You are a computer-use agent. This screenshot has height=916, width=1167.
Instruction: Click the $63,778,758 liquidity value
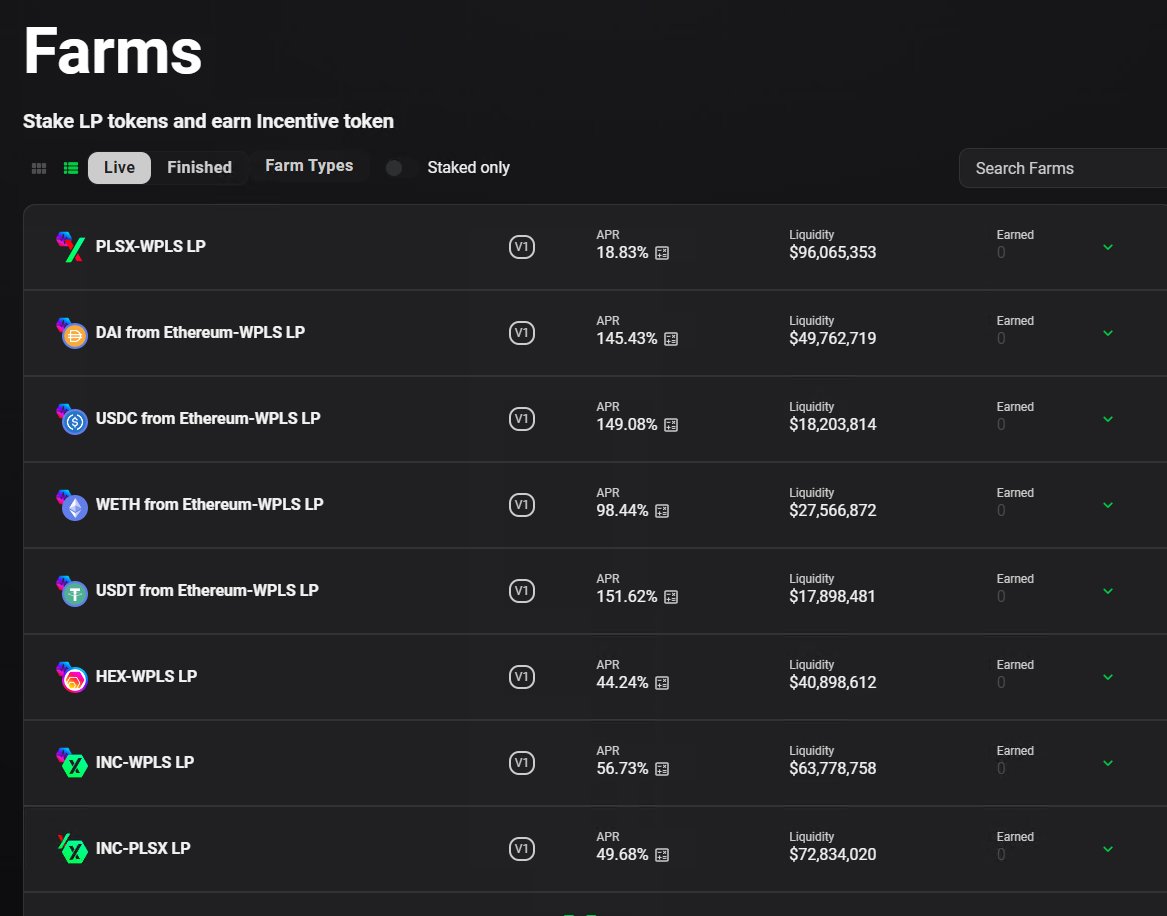pos(833,769)
